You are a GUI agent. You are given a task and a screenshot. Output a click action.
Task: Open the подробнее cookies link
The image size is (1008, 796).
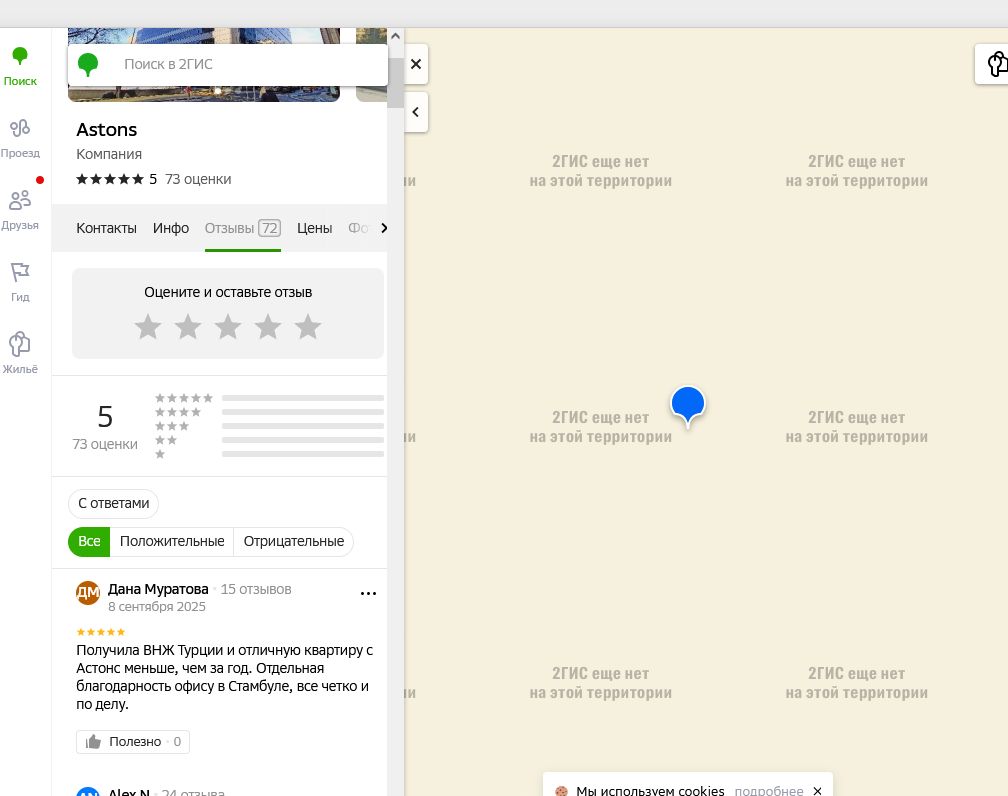coord(769,790)
